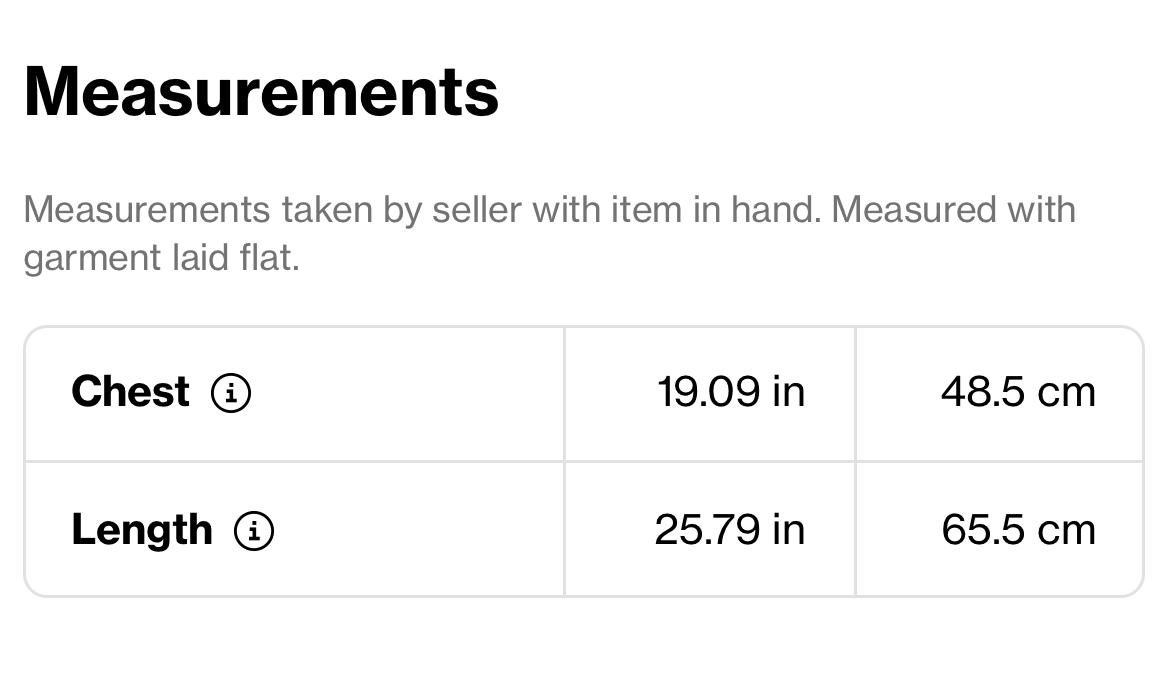Click the number 25.79 in Length row
Viewport: 1153px width, 673px height.
(707, 530)
